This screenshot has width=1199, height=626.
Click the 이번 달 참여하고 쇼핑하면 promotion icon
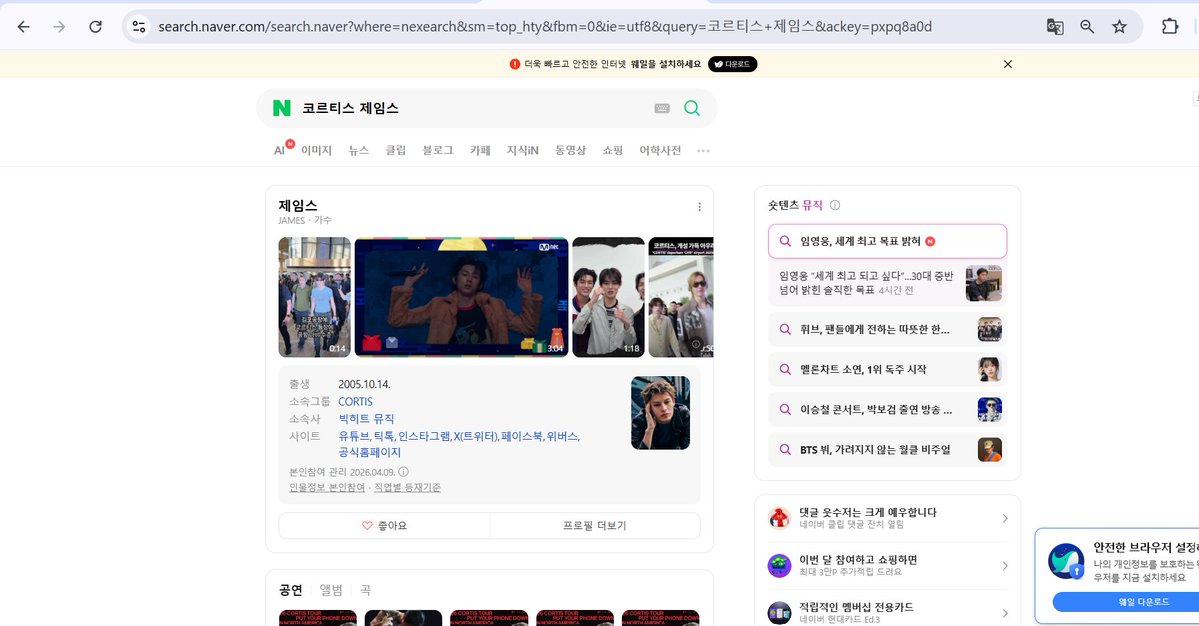coord(779,566)
